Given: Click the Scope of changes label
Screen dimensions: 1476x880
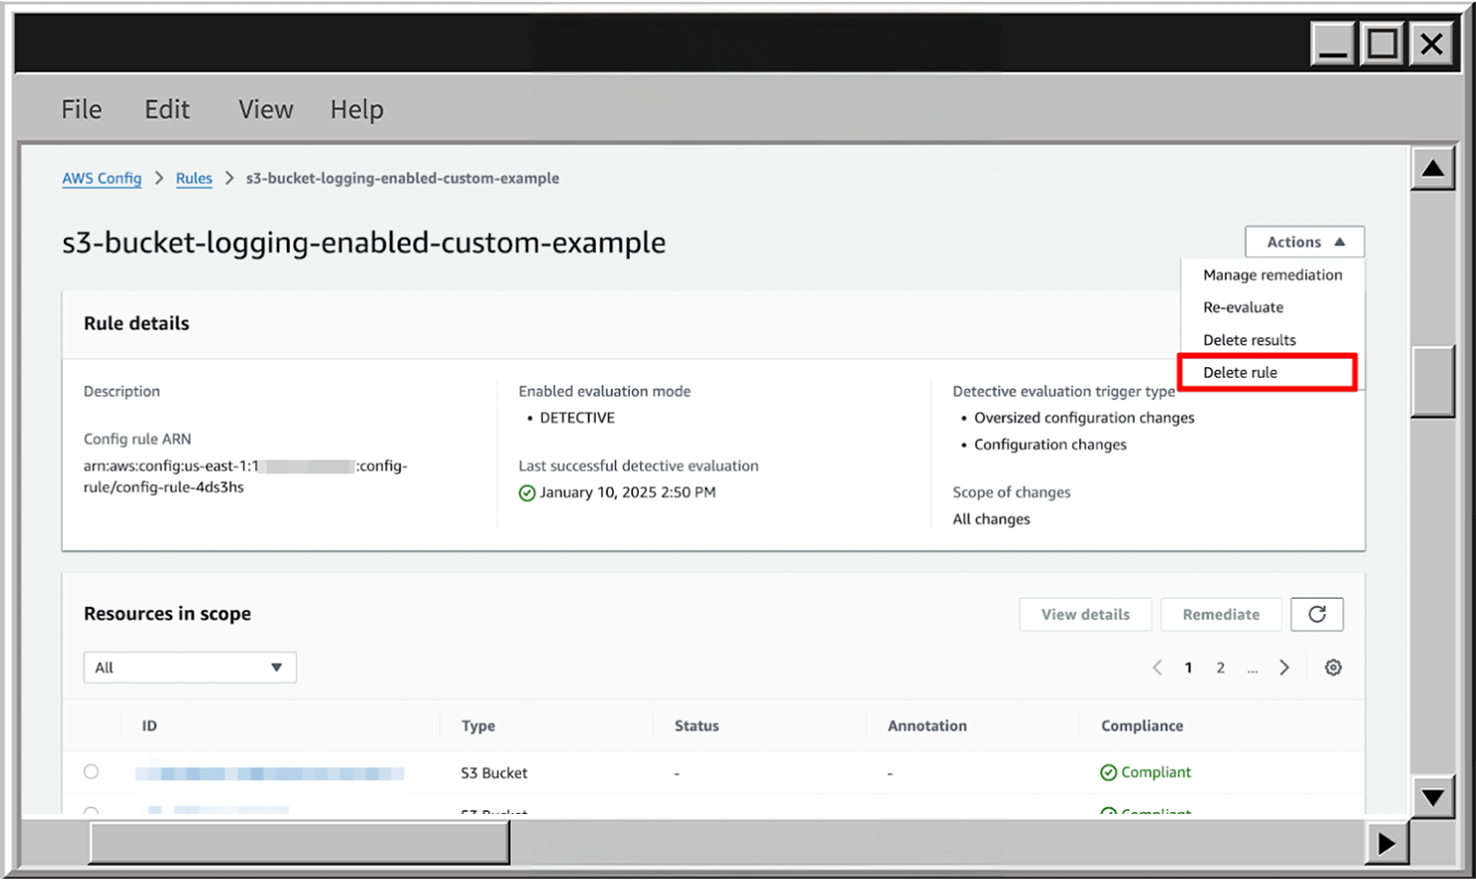Looking at the screenshot, I should tap(1011, 492).
